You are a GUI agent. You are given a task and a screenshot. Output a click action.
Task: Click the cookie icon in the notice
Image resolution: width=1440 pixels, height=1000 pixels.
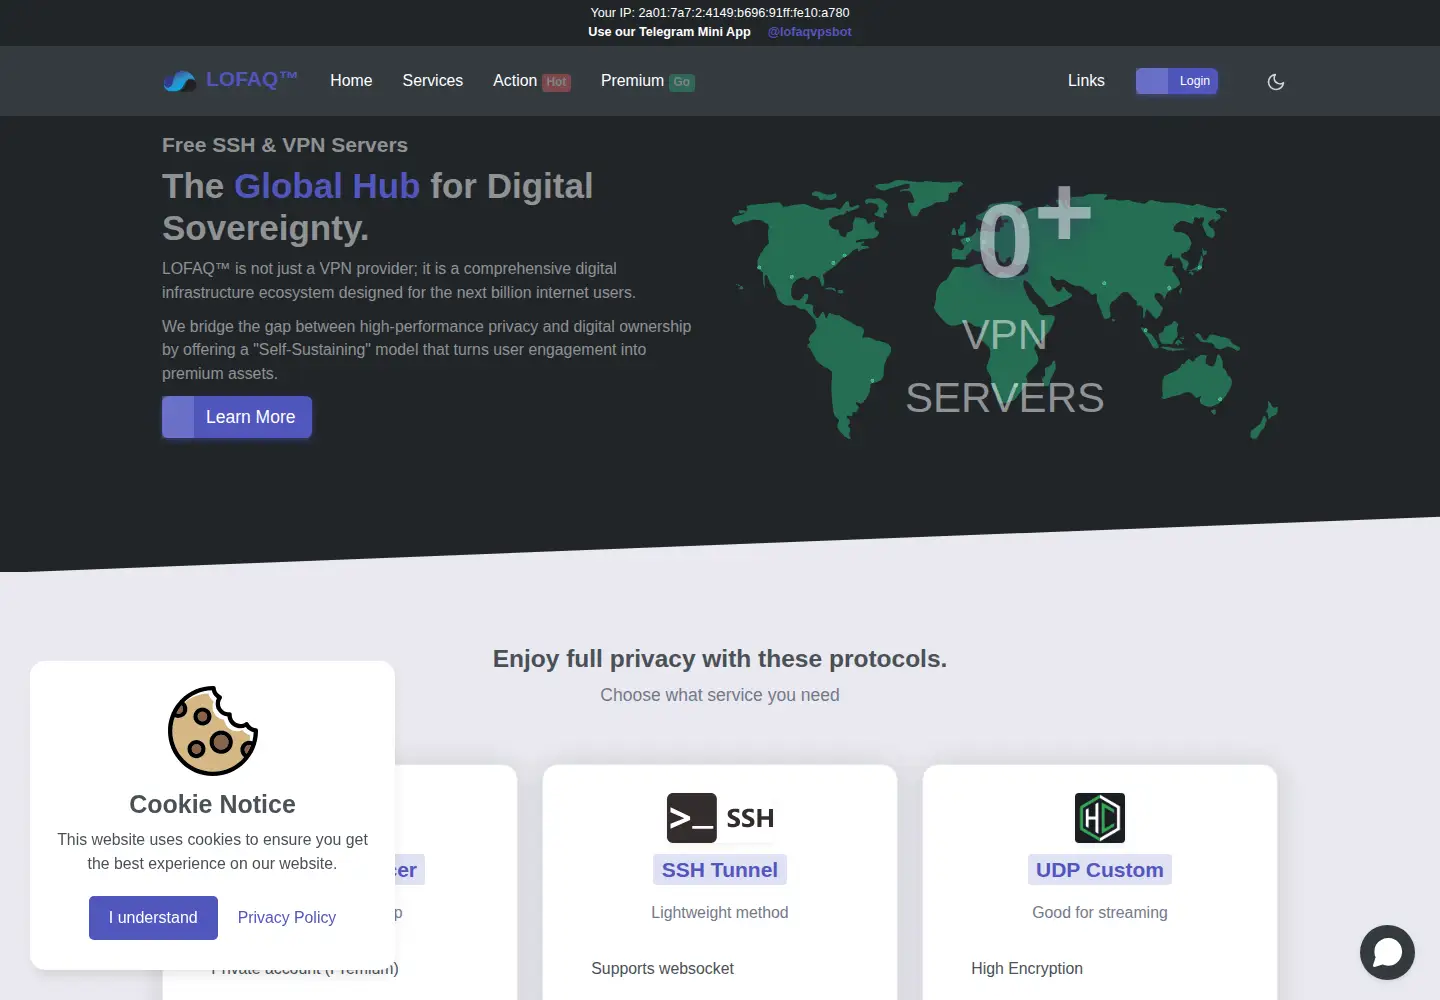213,731
